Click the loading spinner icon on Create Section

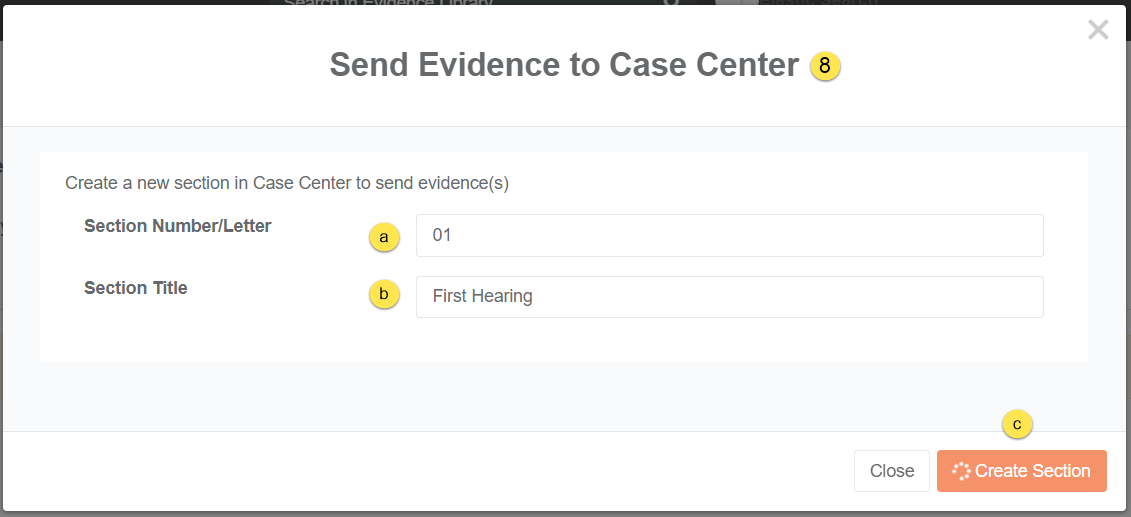click(x=961, y=472)
